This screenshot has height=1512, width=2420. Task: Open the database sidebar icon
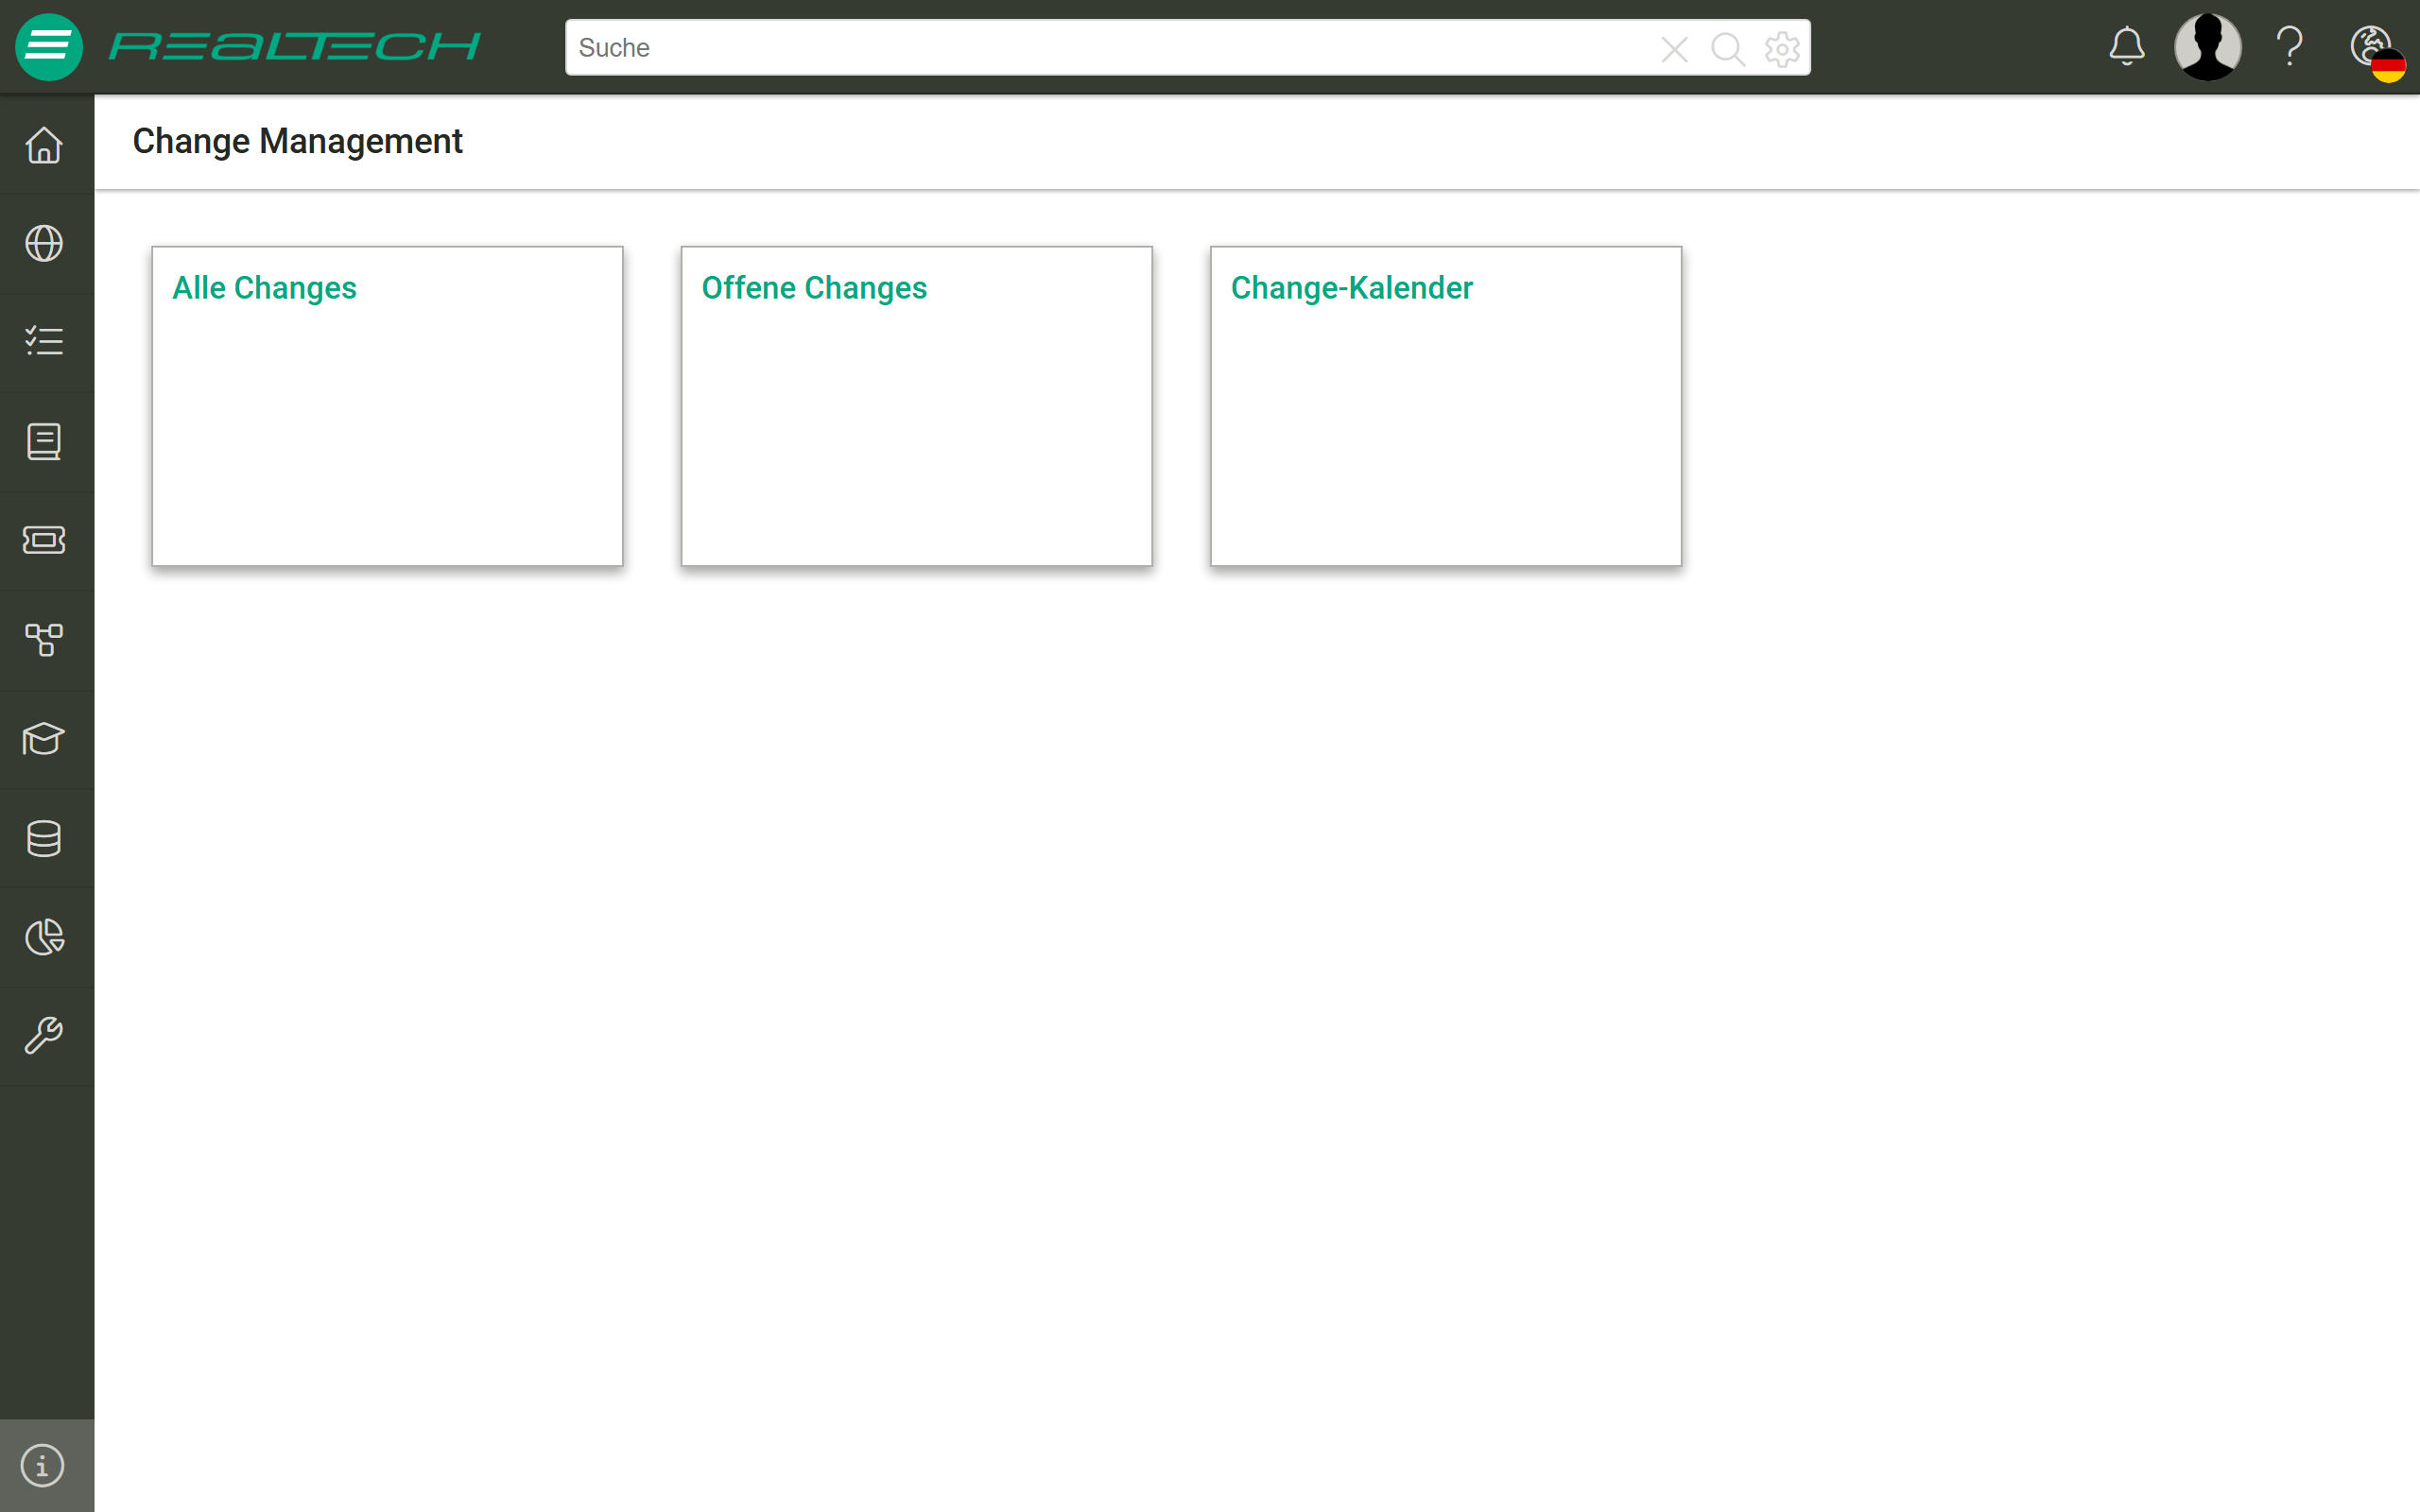coord(44,838)
